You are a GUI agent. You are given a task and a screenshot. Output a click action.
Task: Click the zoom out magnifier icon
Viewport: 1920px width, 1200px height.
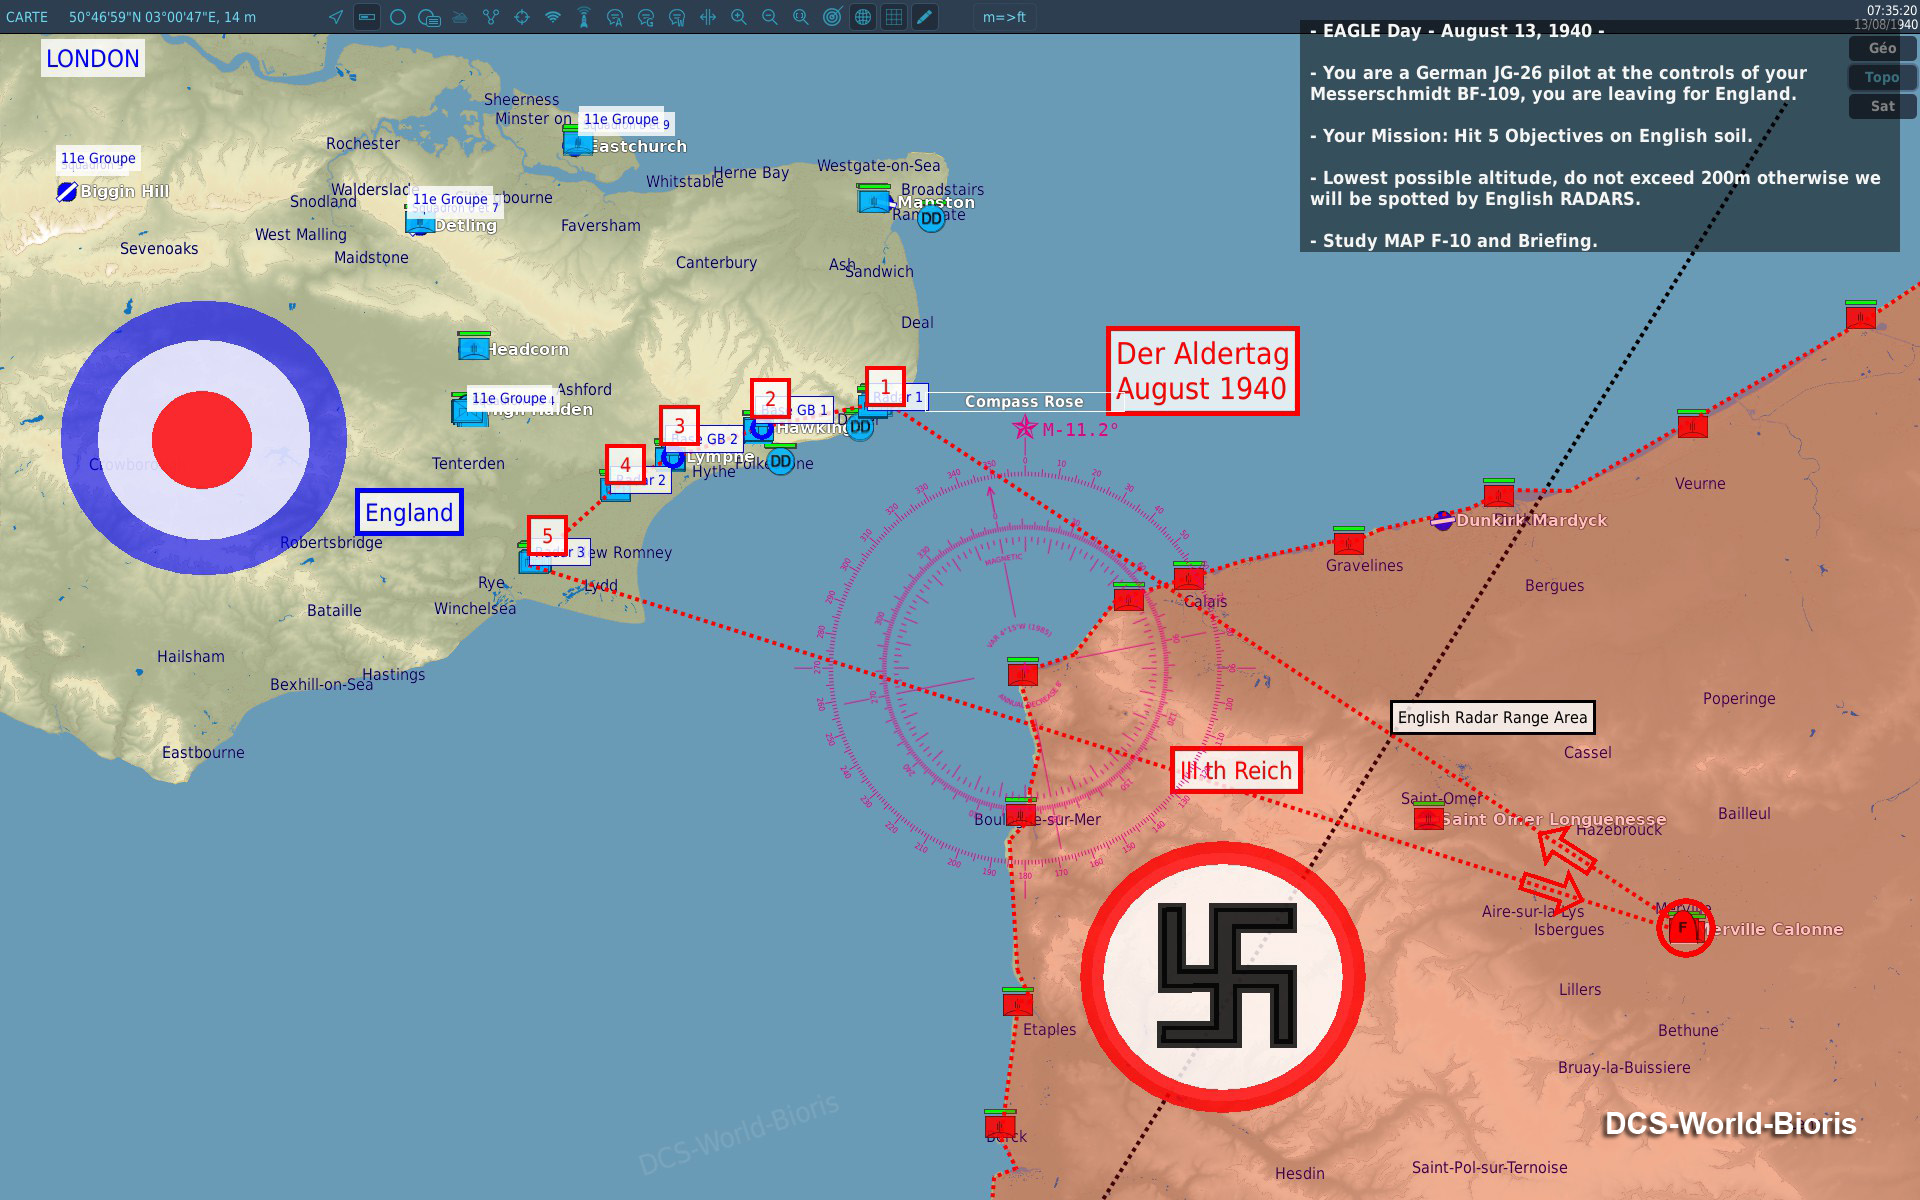[x=770, y=17]
